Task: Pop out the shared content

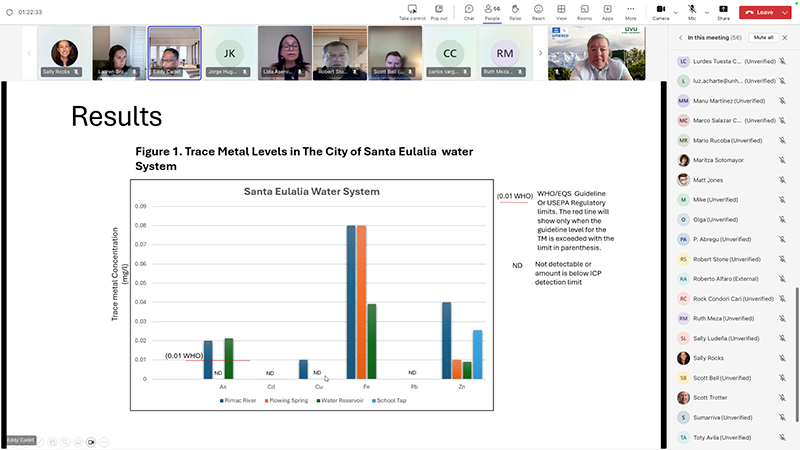Action: 439,11
